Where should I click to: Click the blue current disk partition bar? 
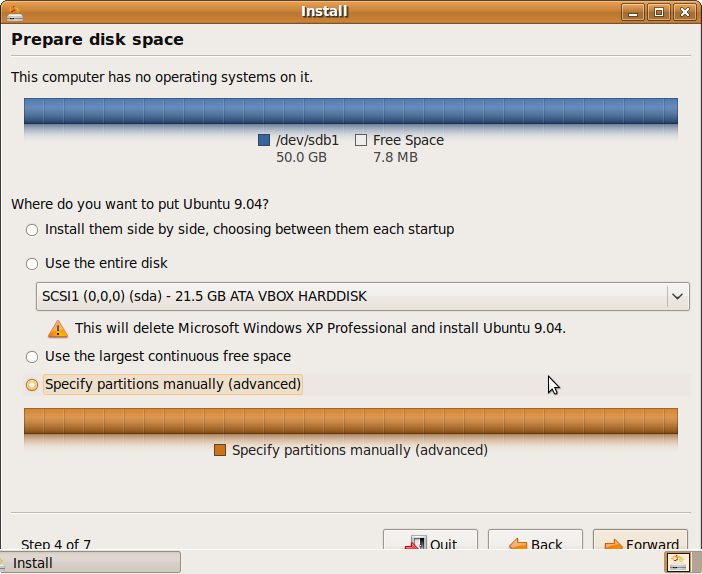(x=351, y=111)
